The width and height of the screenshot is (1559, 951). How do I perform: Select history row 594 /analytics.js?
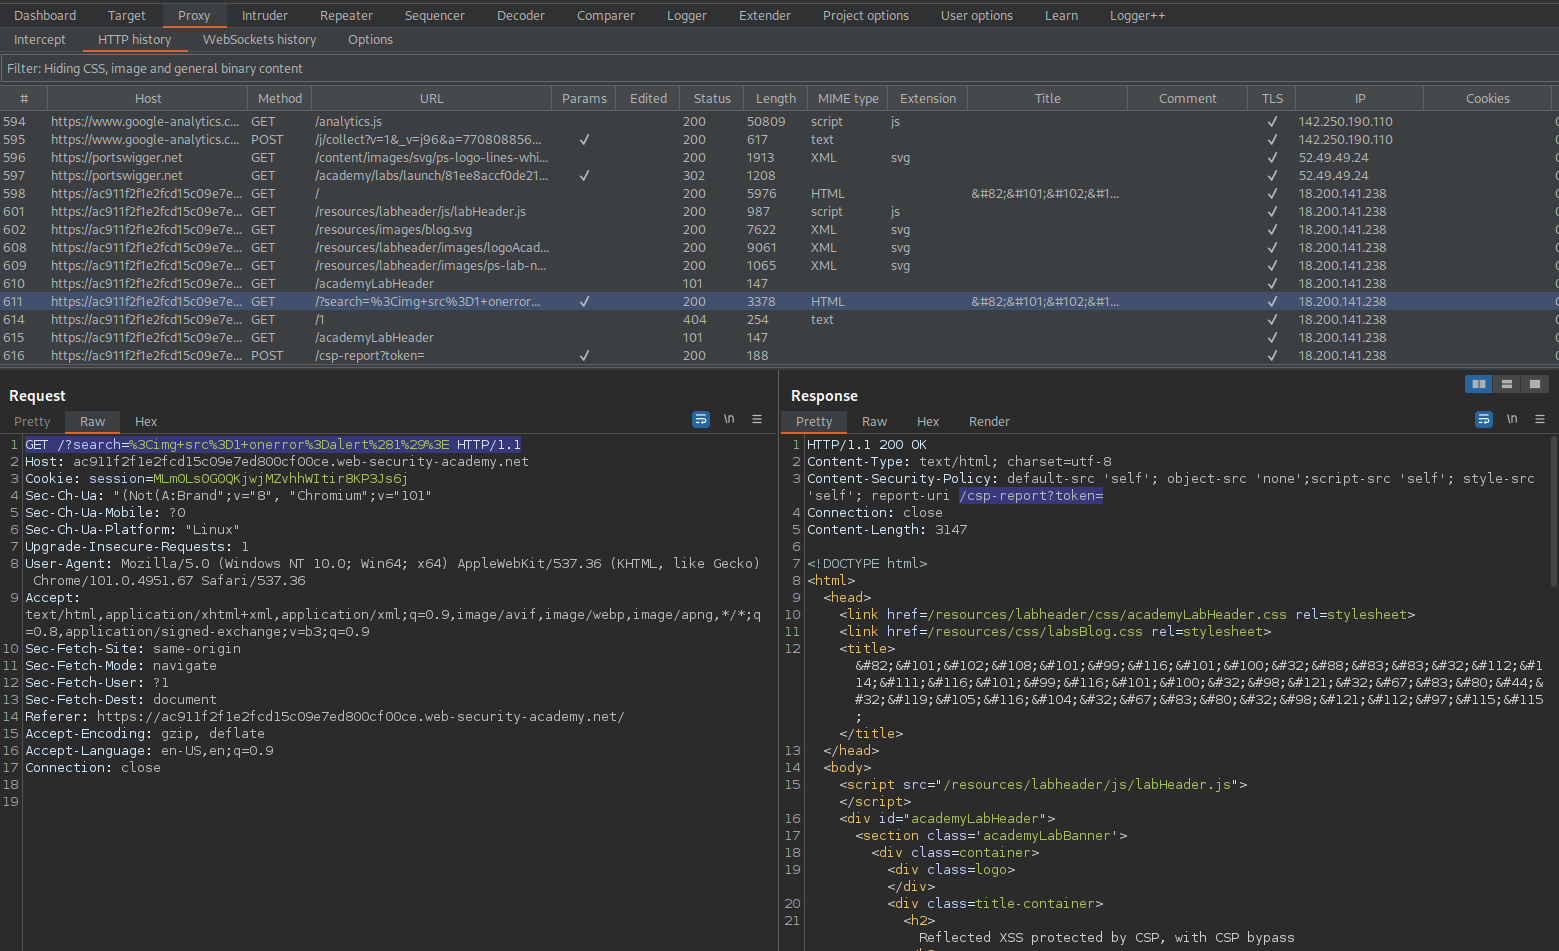[x=779, y=122]
